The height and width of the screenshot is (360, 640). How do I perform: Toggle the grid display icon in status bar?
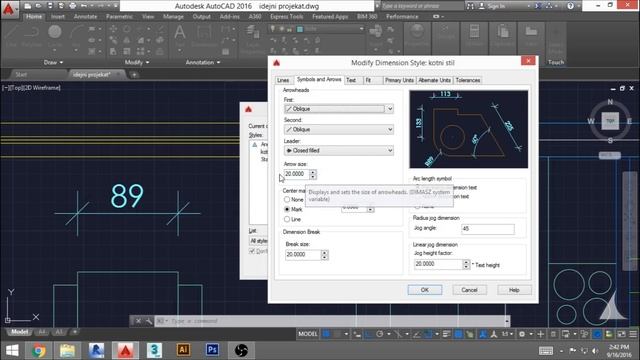coord(326,334)
